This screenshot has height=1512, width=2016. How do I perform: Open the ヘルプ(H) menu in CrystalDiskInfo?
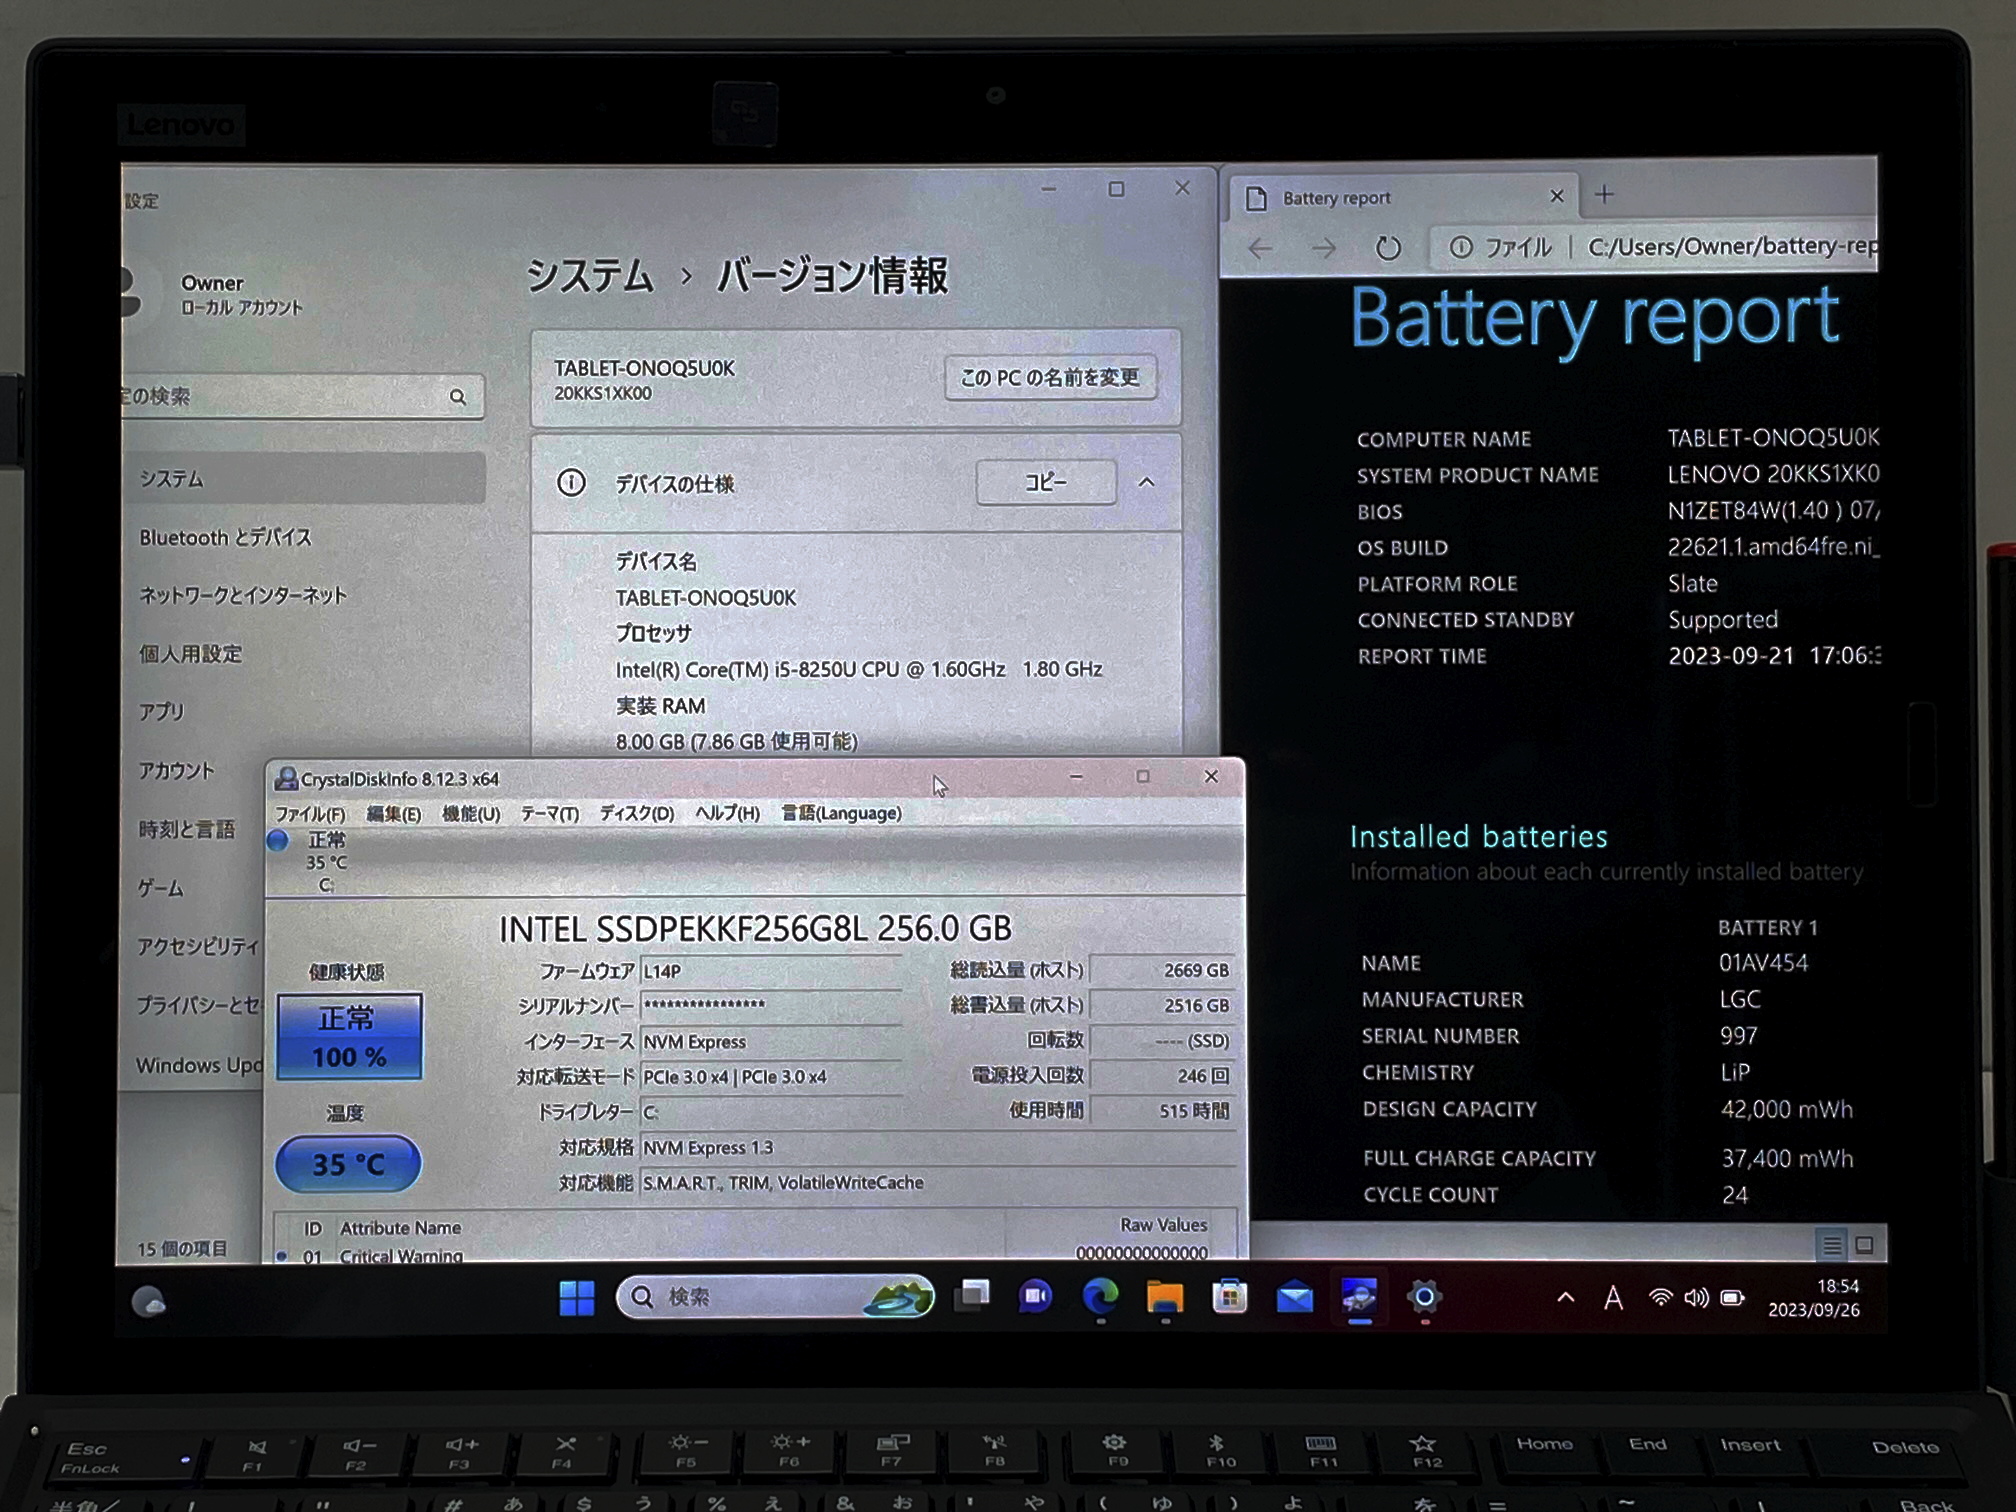pyautogui.click(x=727, y=814)
